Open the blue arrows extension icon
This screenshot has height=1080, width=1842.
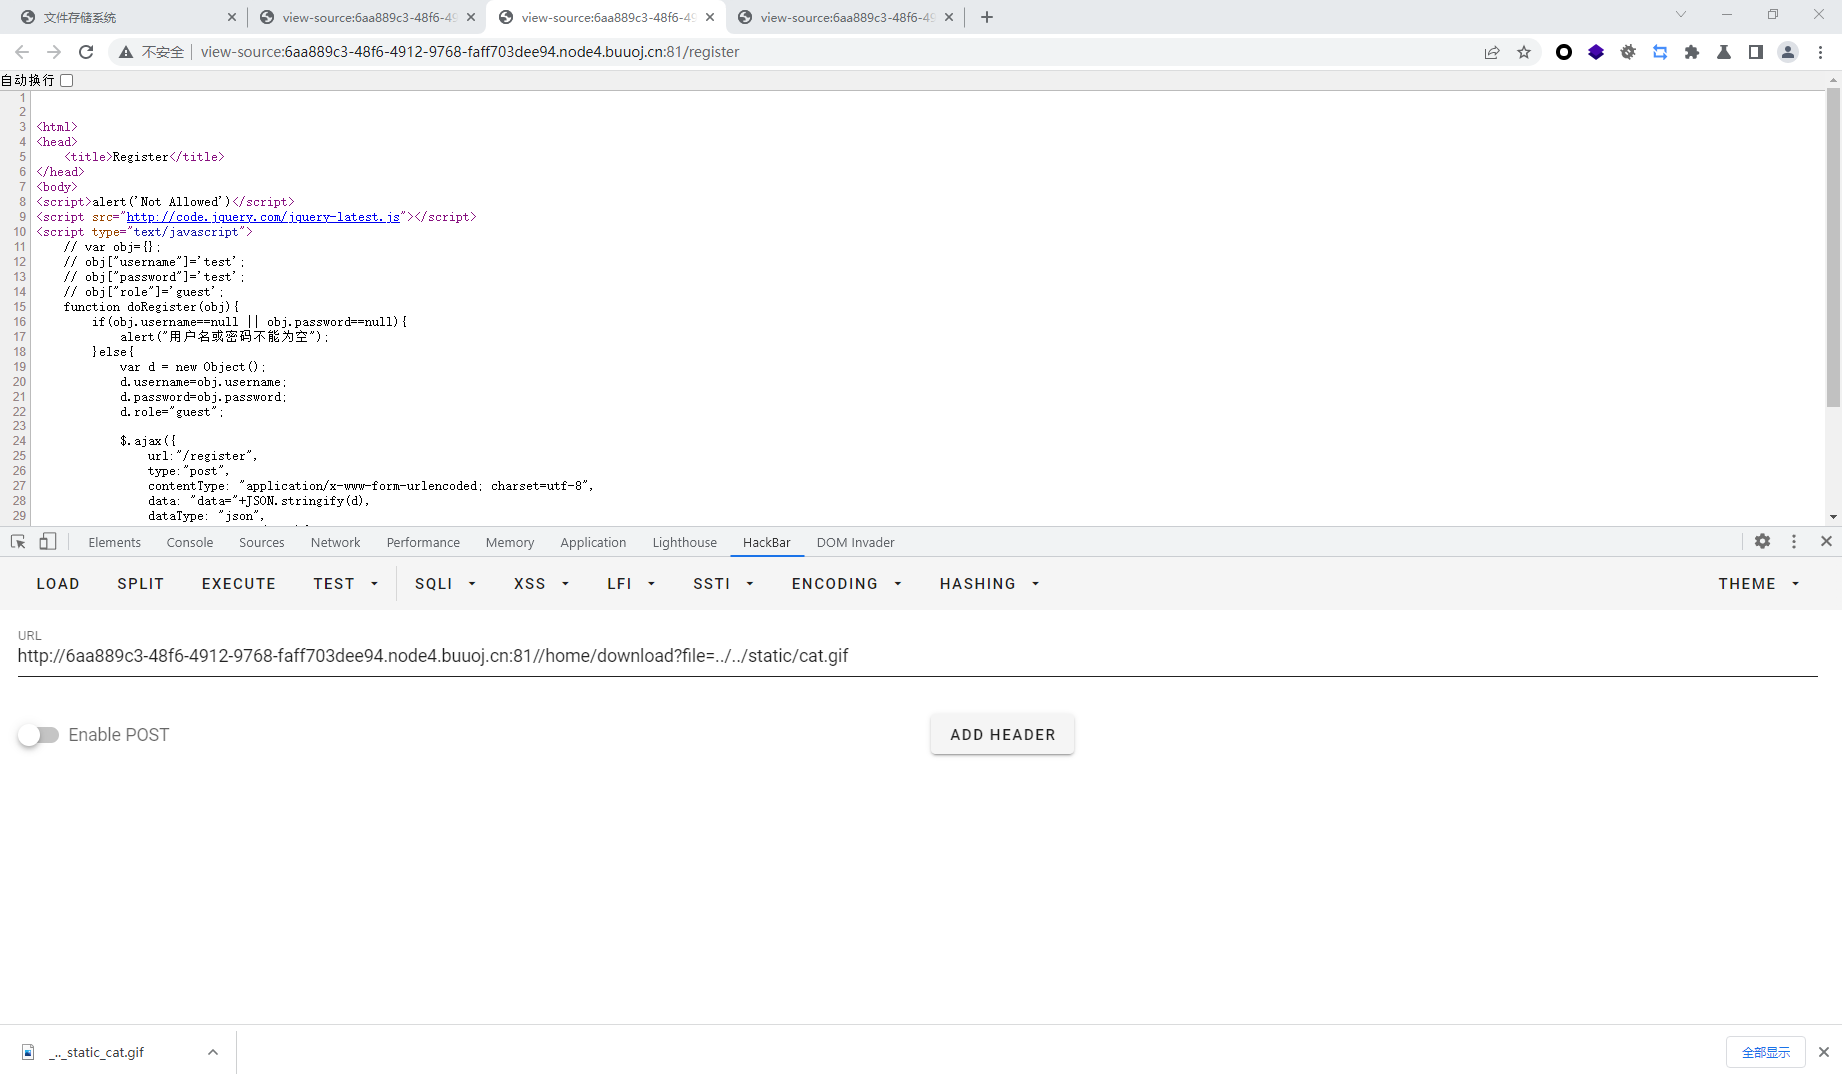pyautogui.click(x=1660, y=52)
